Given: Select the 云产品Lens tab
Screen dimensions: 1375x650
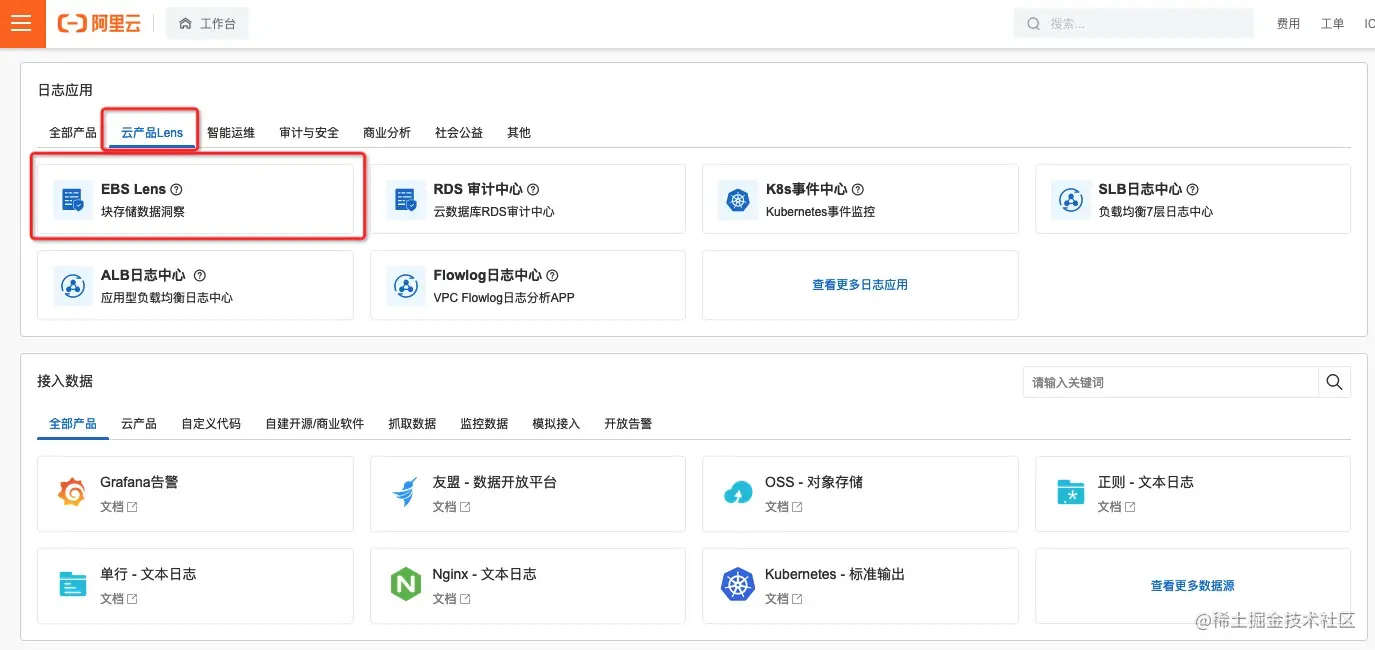Looking at the screenshot, I should (152, 132).
